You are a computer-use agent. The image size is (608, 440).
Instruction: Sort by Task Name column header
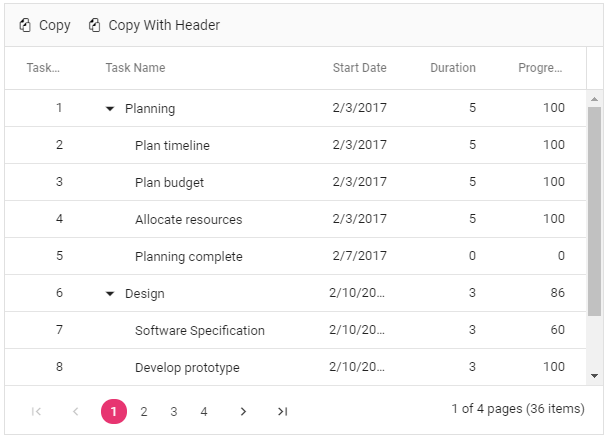135,68
